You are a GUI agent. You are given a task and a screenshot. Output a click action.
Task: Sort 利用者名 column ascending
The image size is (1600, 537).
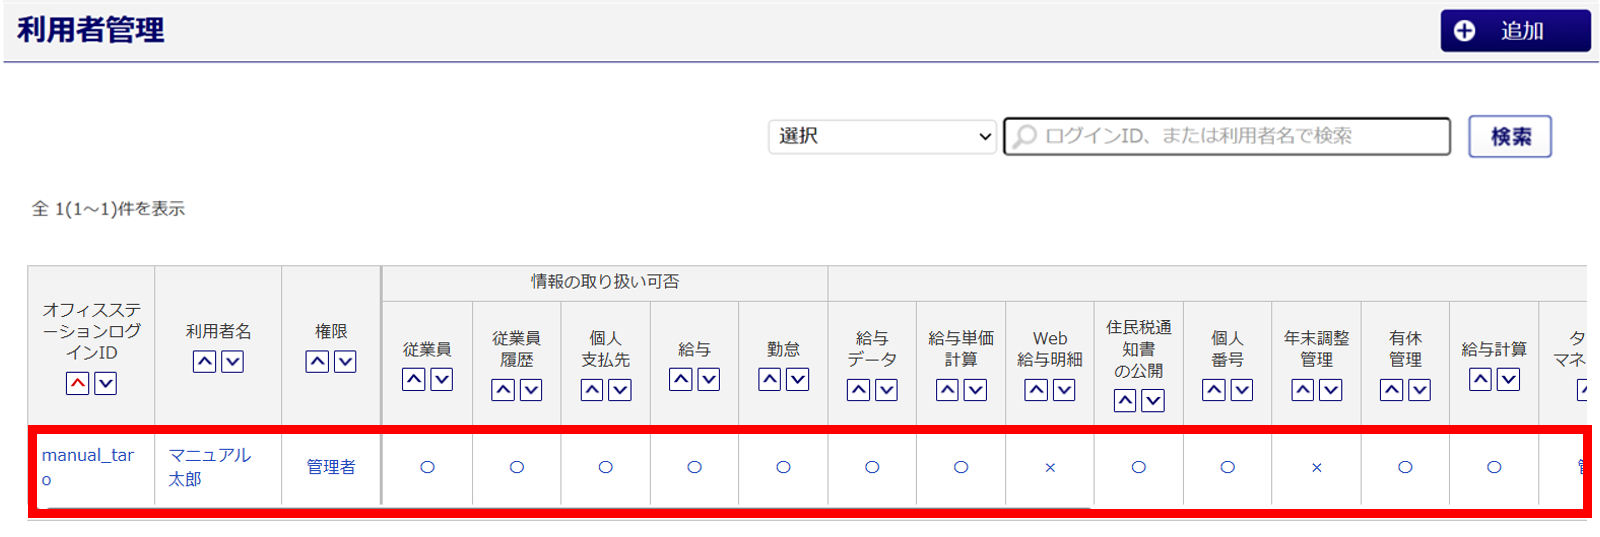(x=204, y=361)
